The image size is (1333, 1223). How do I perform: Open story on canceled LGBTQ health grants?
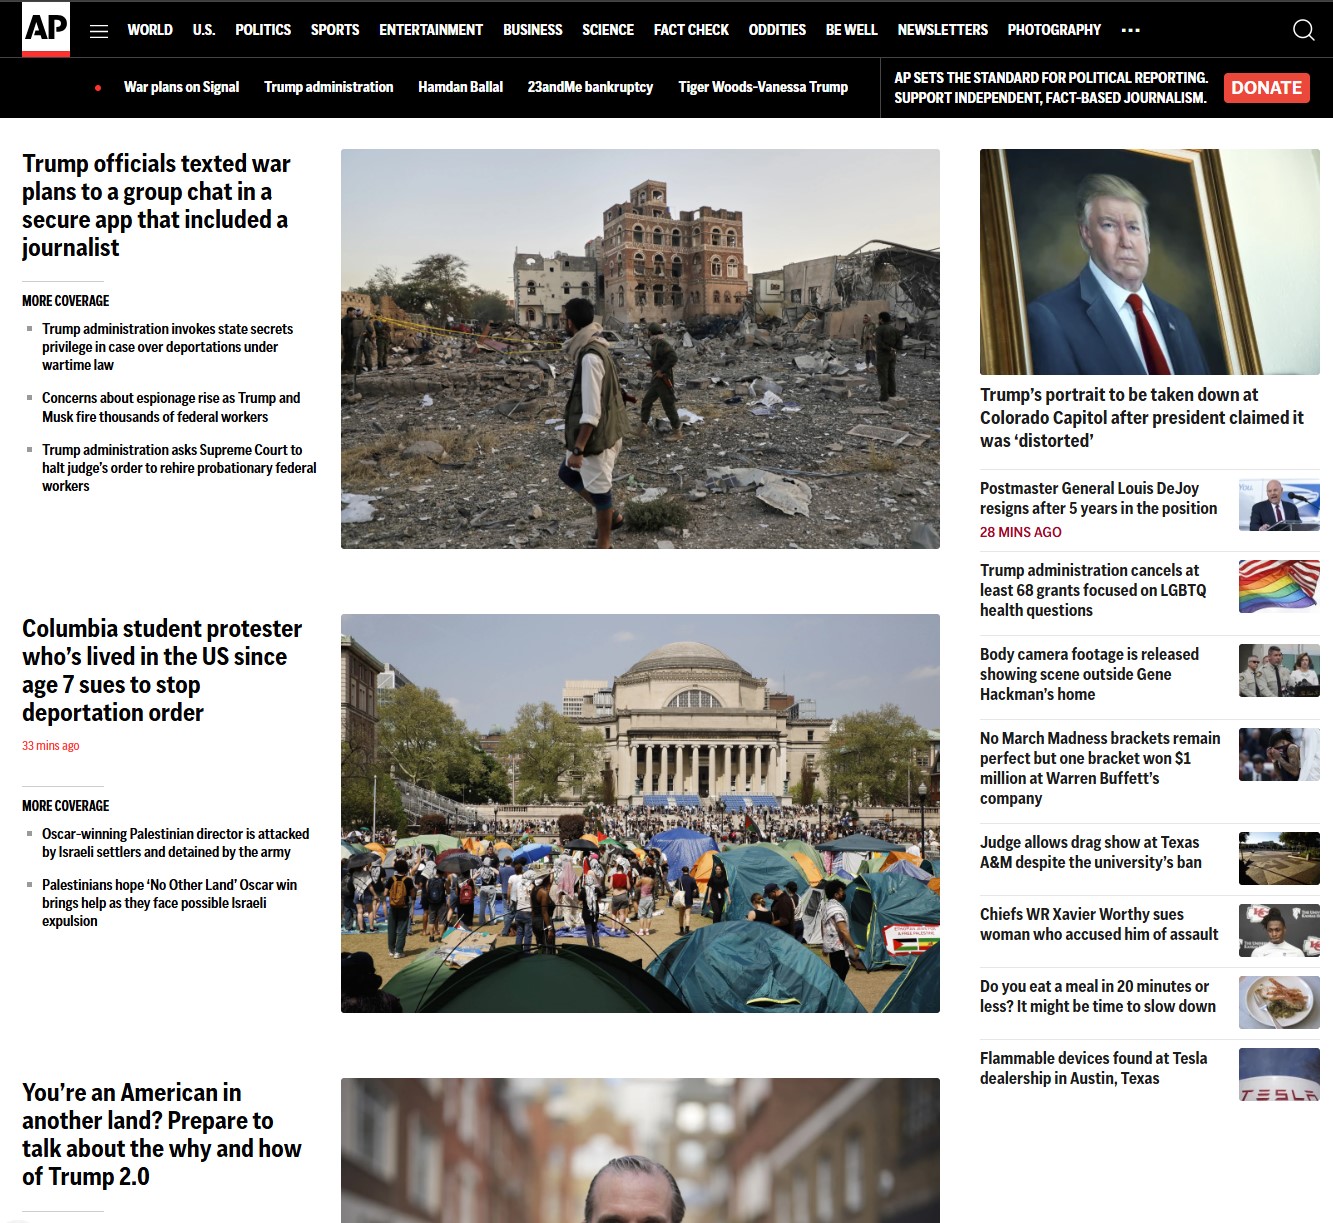click(x=1093, y=590)
